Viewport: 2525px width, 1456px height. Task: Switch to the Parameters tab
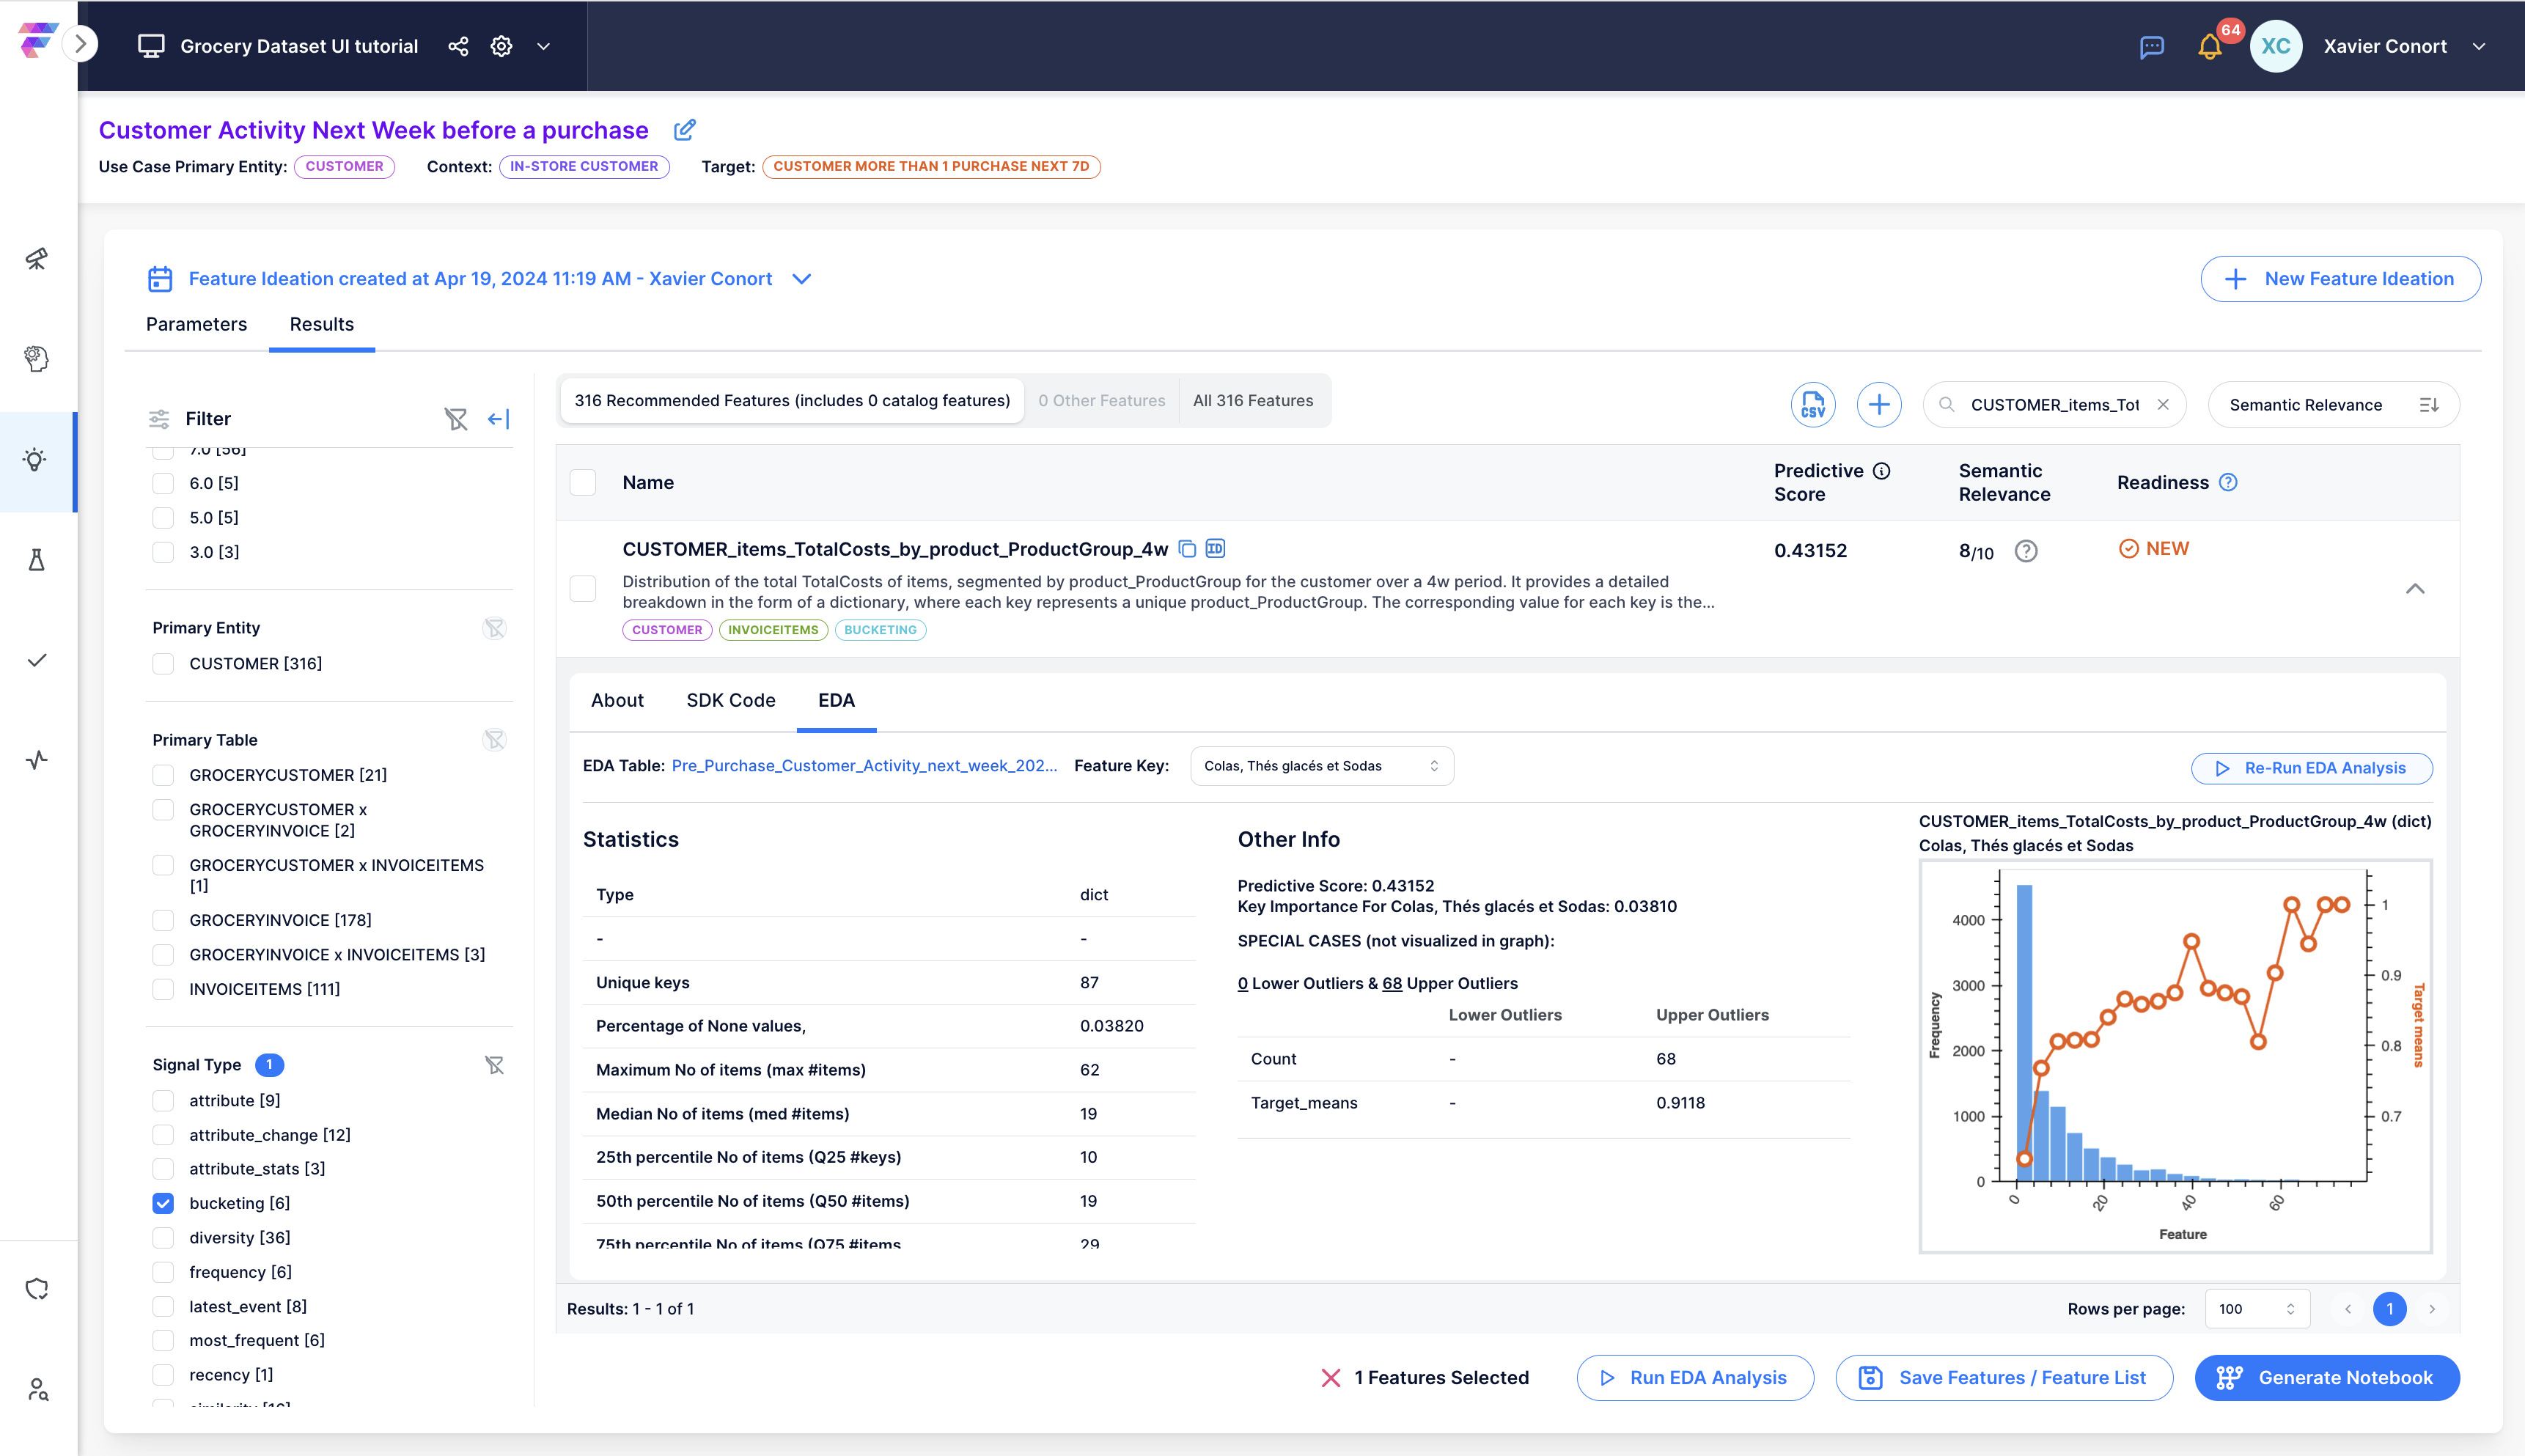click(x=196, y=324)
